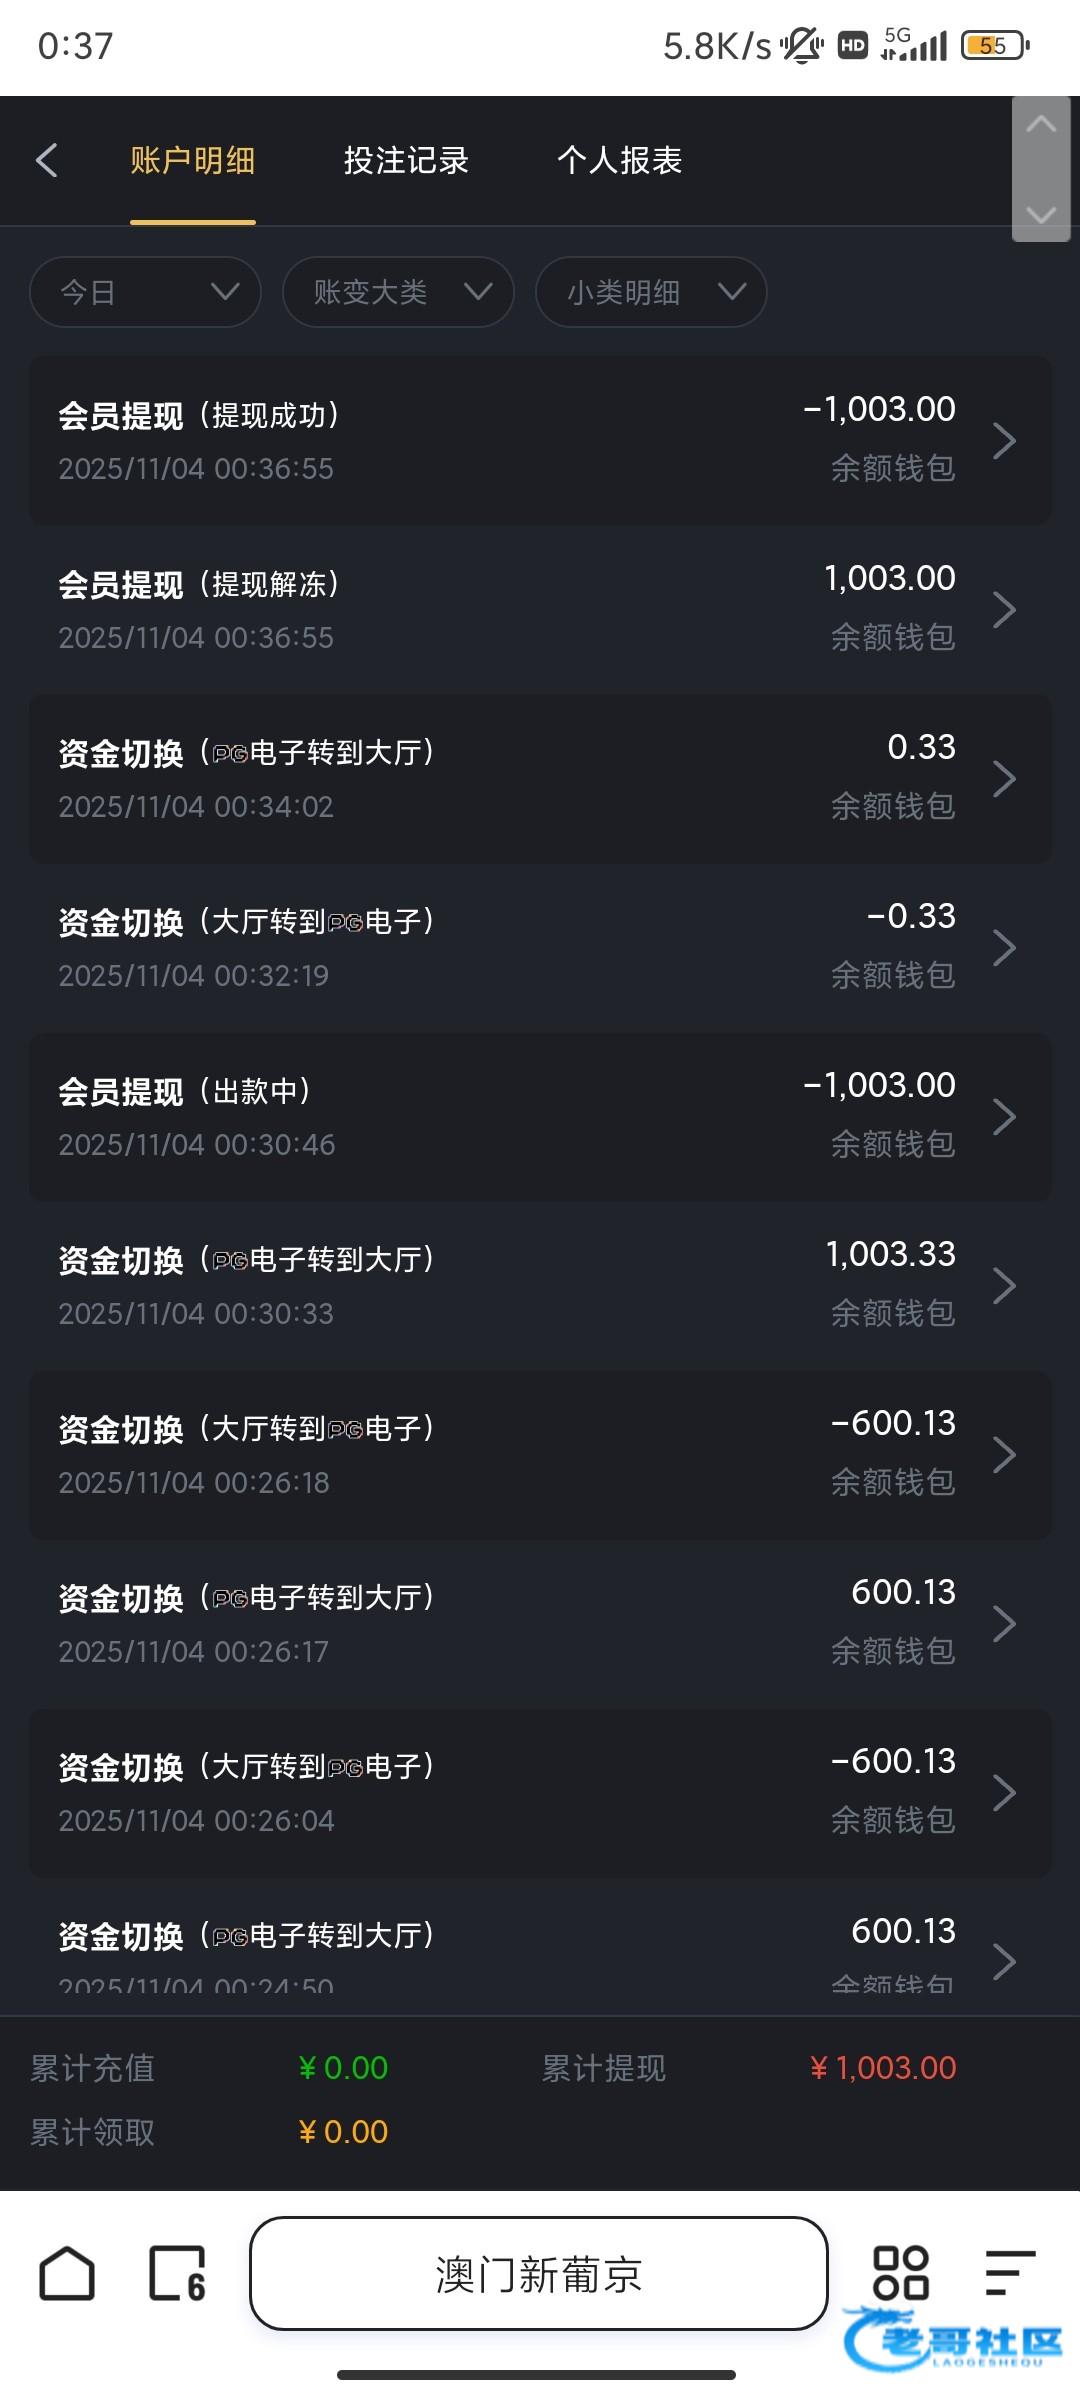This screenshot has height=2400, width=1080.
Task: Open browser home page icon
Action: tap(67, 2274)
